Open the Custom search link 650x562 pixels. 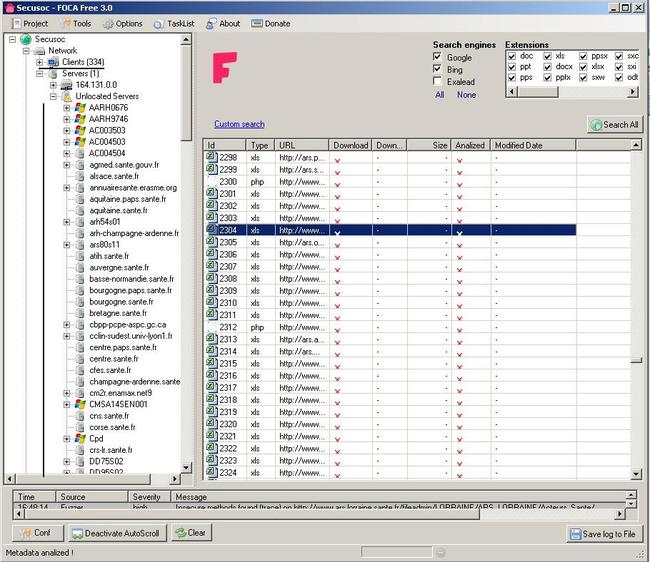click(239, 124)
